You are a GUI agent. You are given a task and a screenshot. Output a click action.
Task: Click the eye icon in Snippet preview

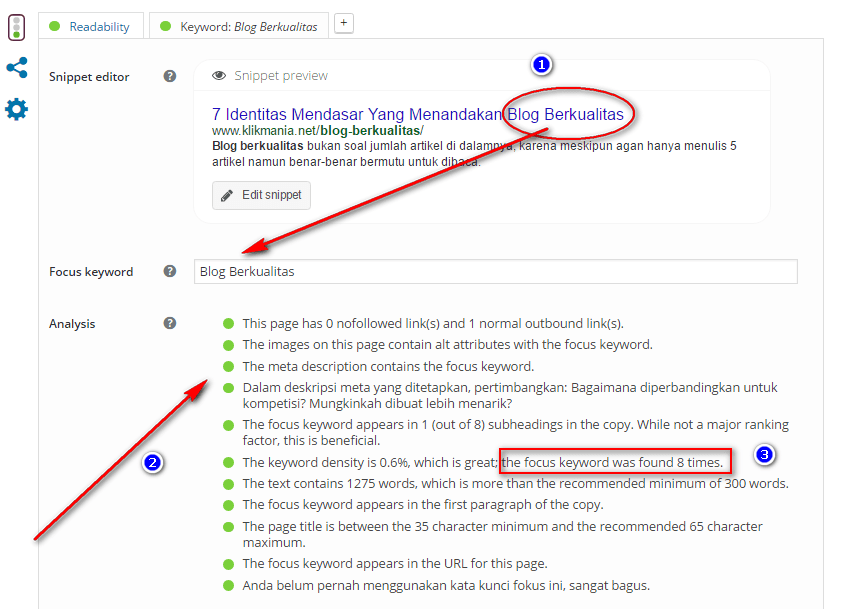[x=219, y=76]
